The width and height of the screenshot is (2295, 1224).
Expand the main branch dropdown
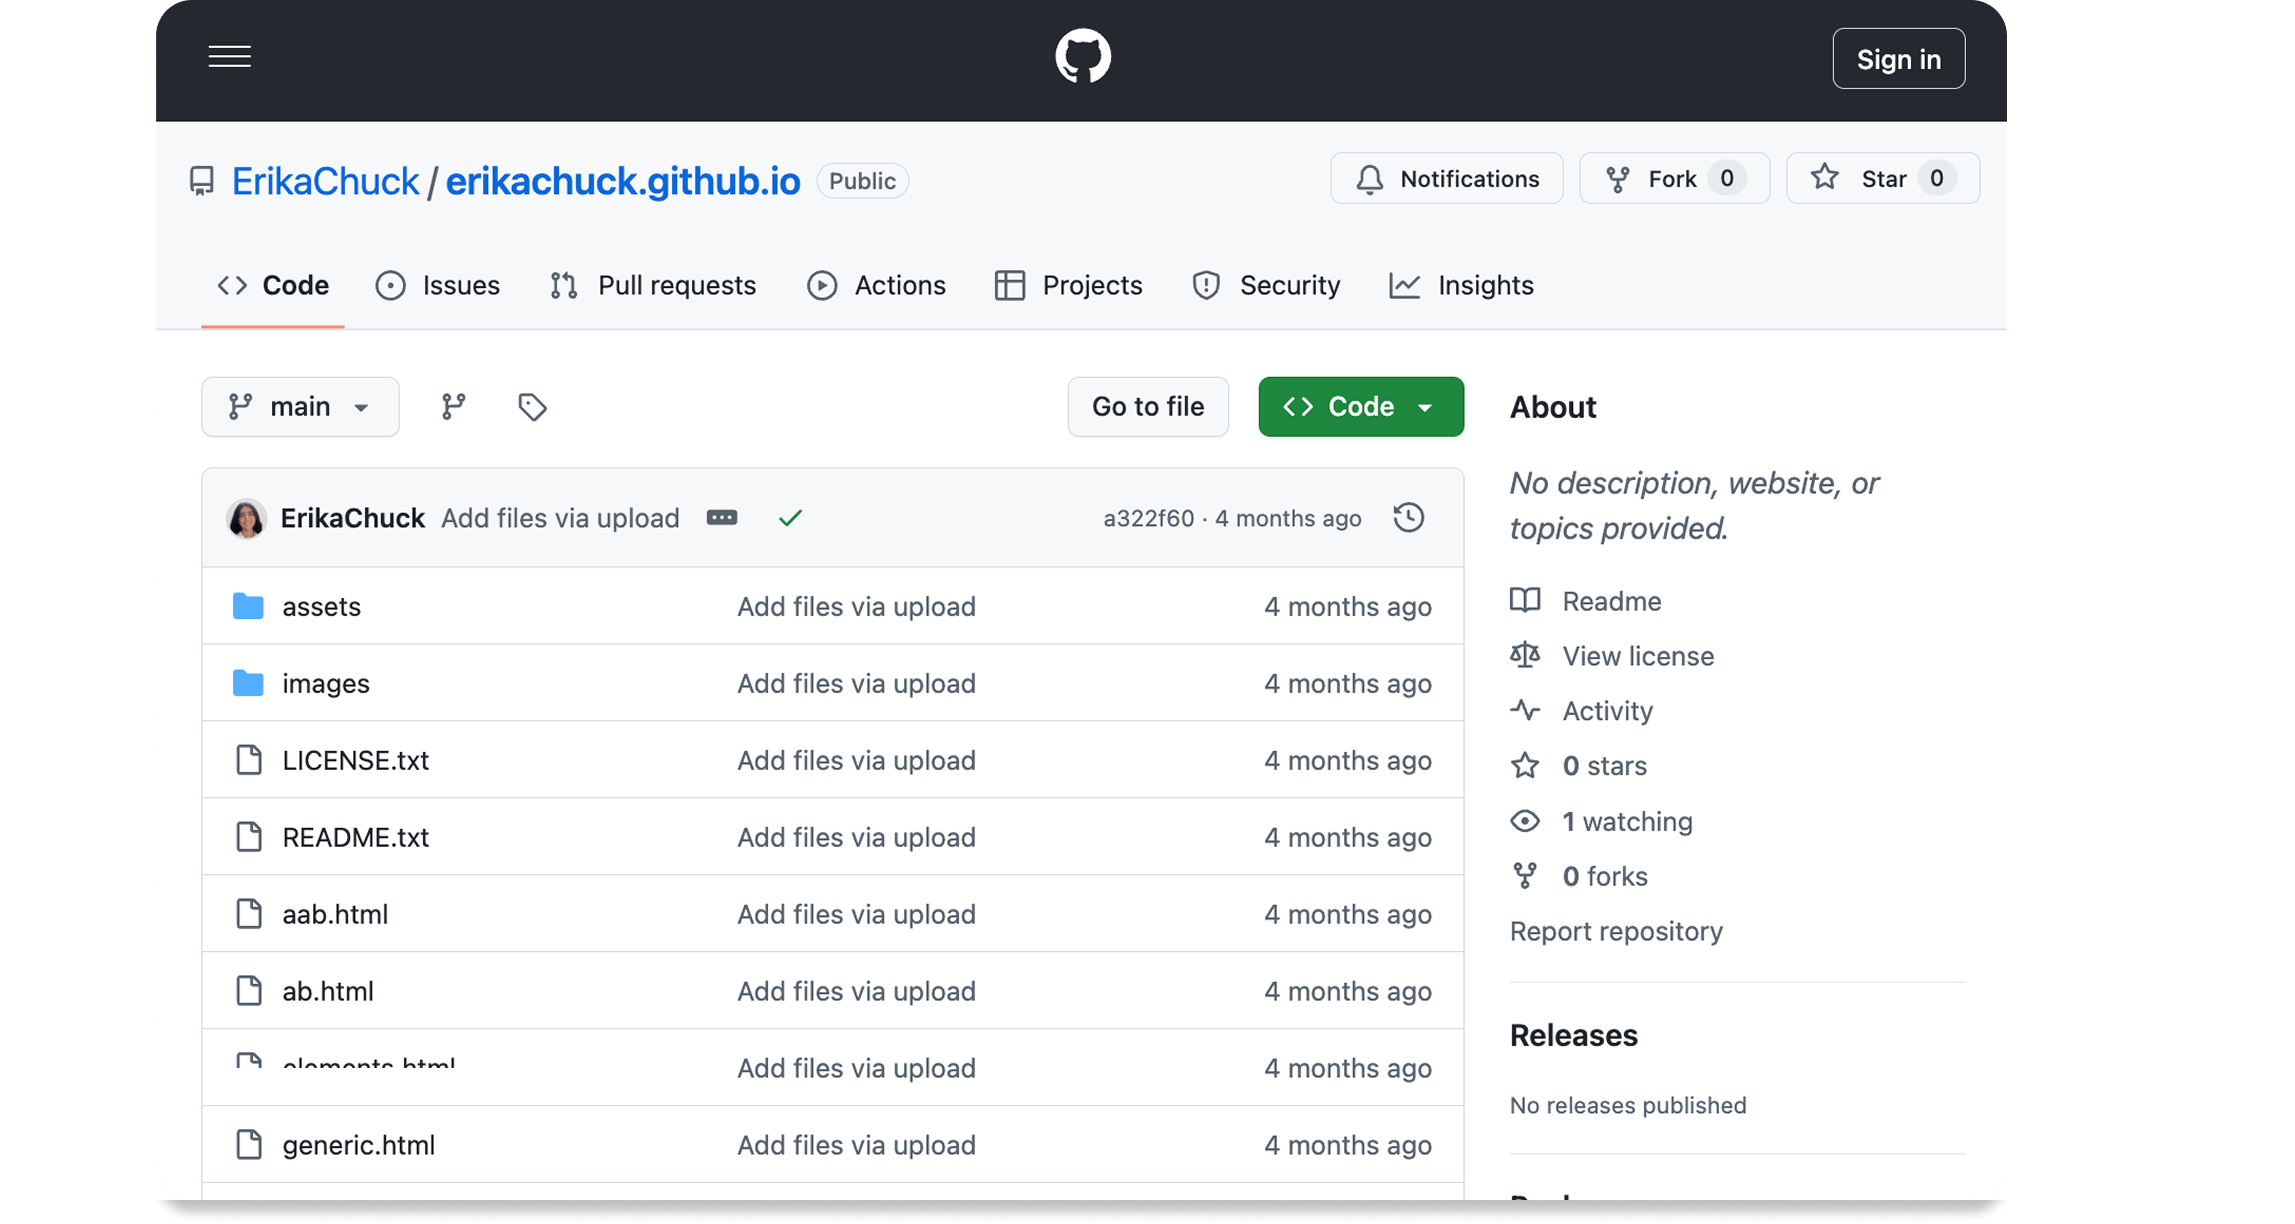pos(300,406)
